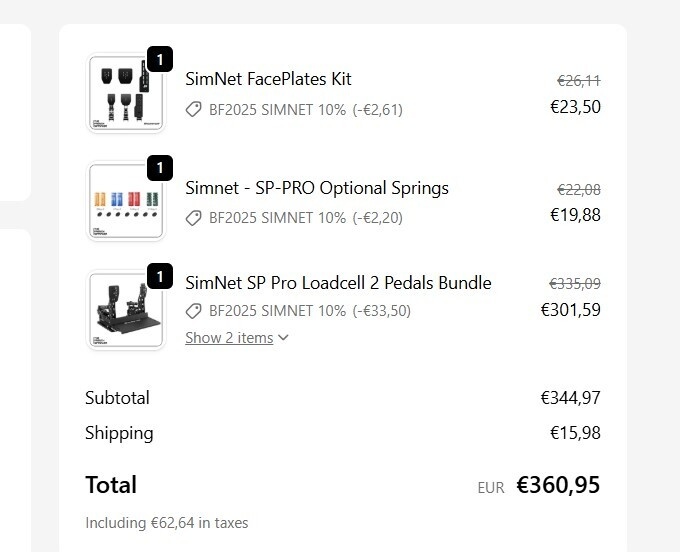This screenshot has height=552, width=680.
Task: Open the SP-PRO Optional Springs product image
Action: 124,201
